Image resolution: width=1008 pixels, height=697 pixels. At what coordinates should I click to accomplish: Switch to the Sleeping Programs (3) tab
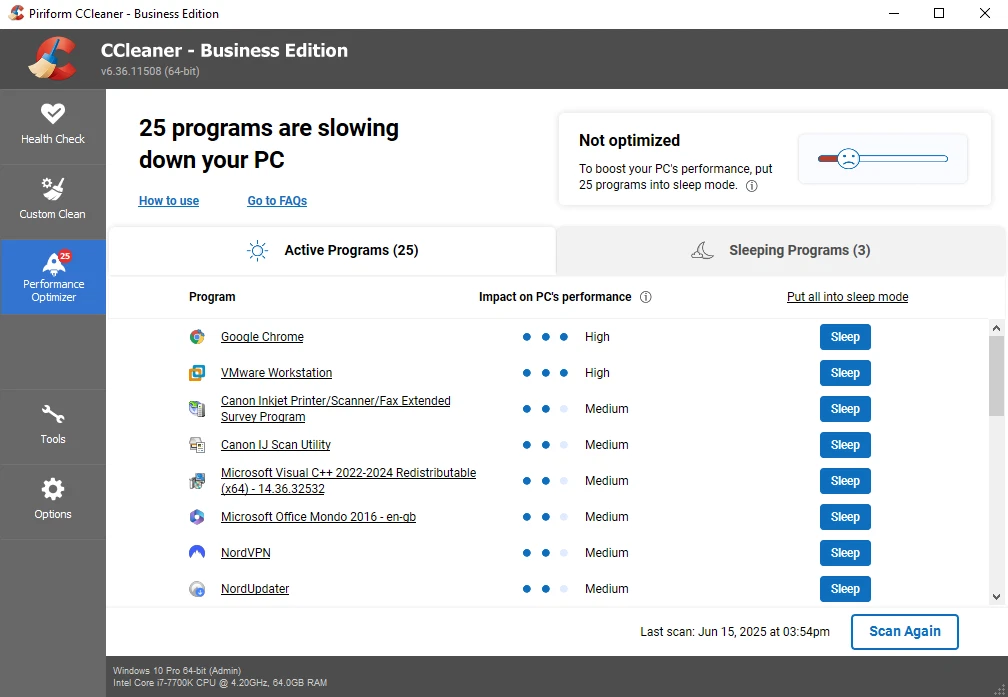point(780,251)
